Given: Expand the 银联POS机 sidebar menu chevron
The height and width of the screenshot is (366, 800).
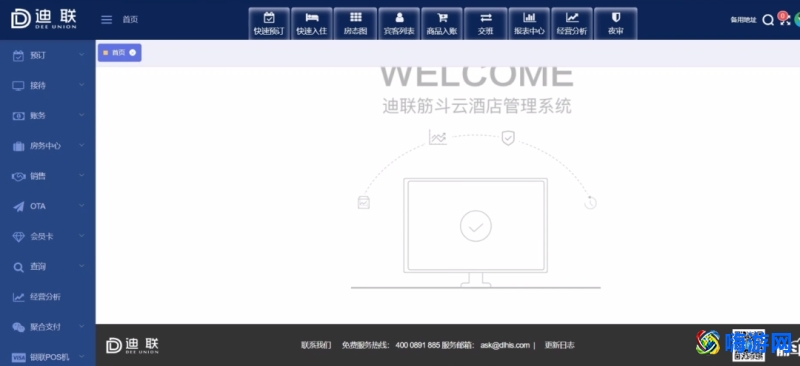Looking at the screenshot, I should click(82, 356).
